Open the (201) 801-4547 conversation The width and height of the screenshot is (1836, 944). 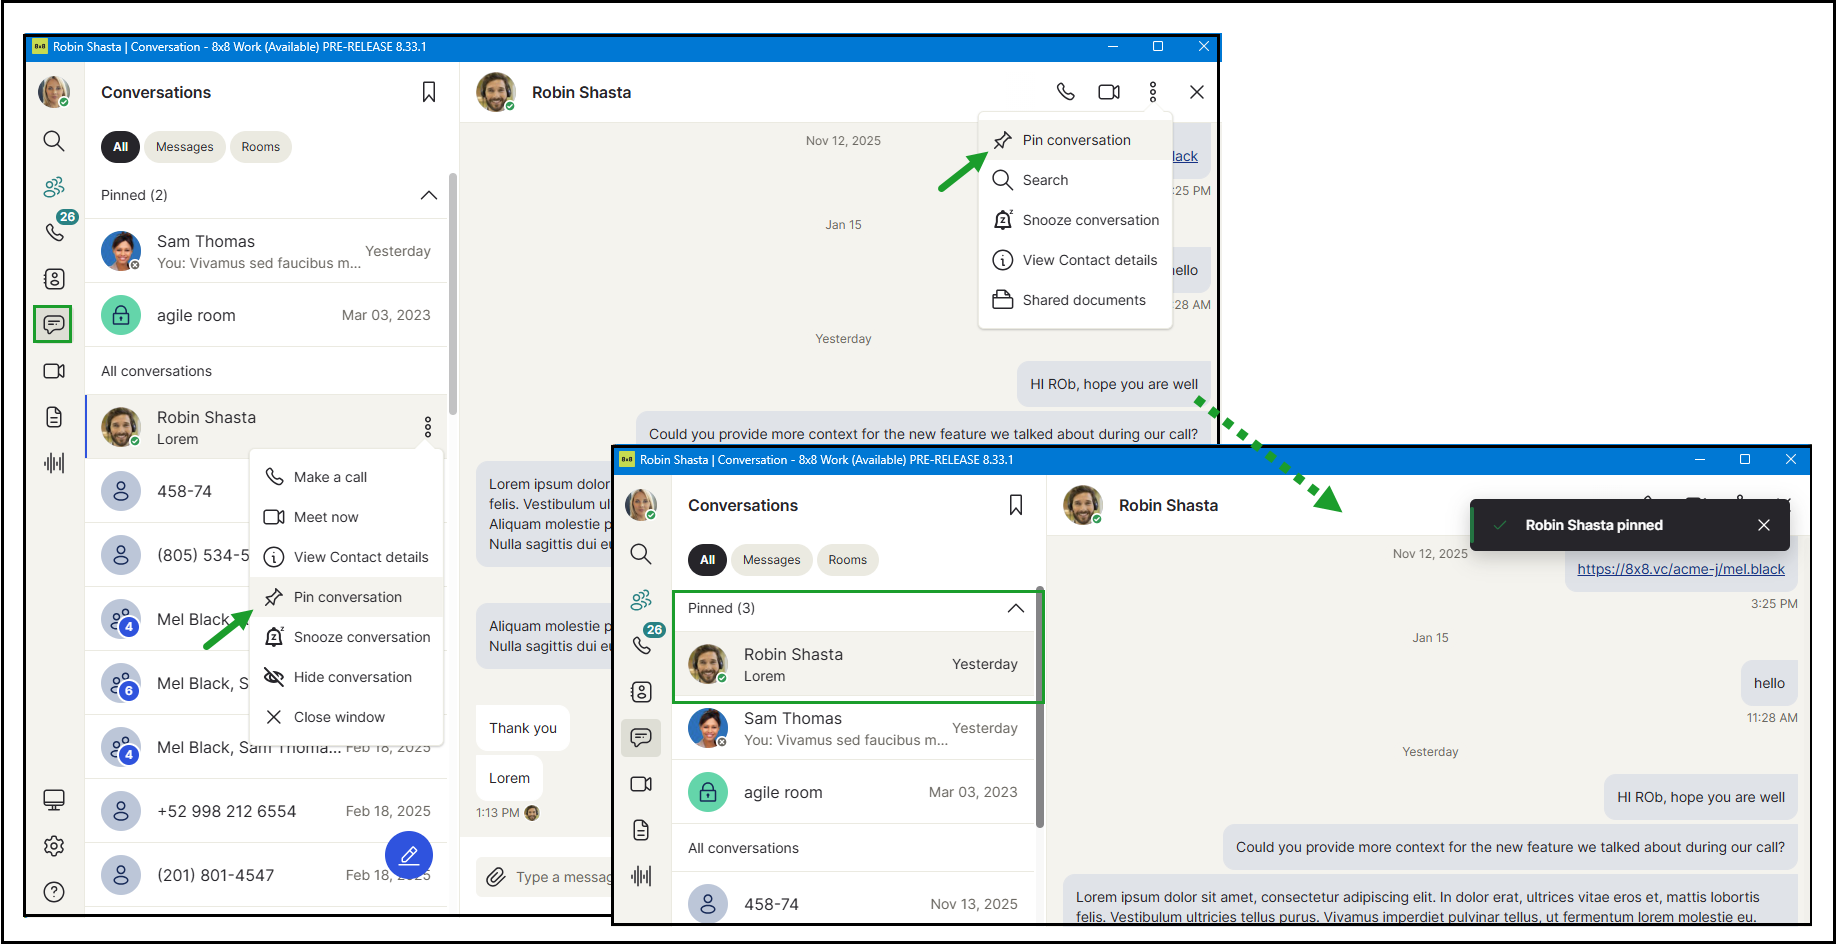[x=266, y=875]
